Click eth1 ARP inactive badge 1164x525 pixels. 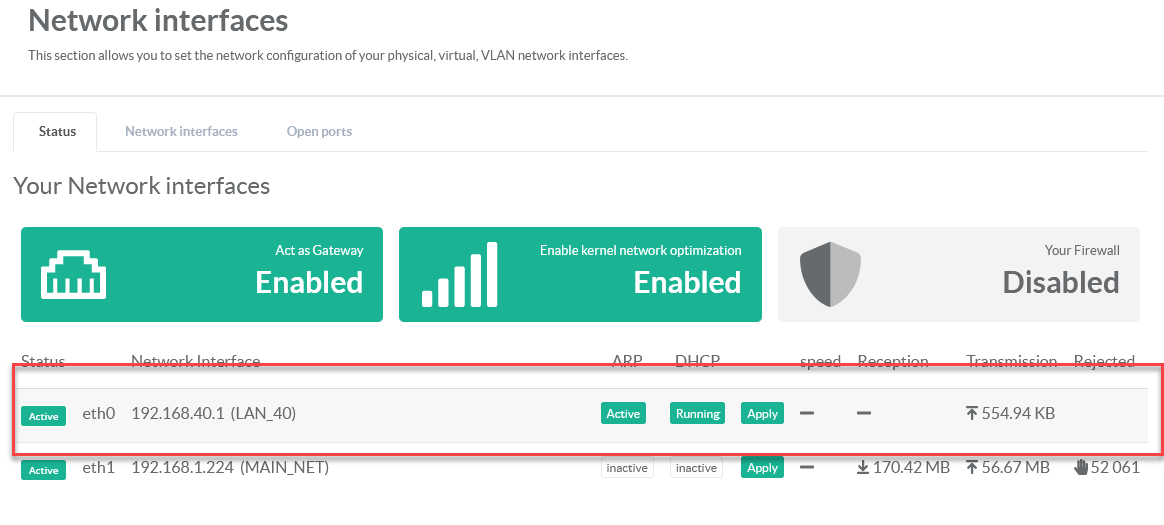click(x=627, y=467)
